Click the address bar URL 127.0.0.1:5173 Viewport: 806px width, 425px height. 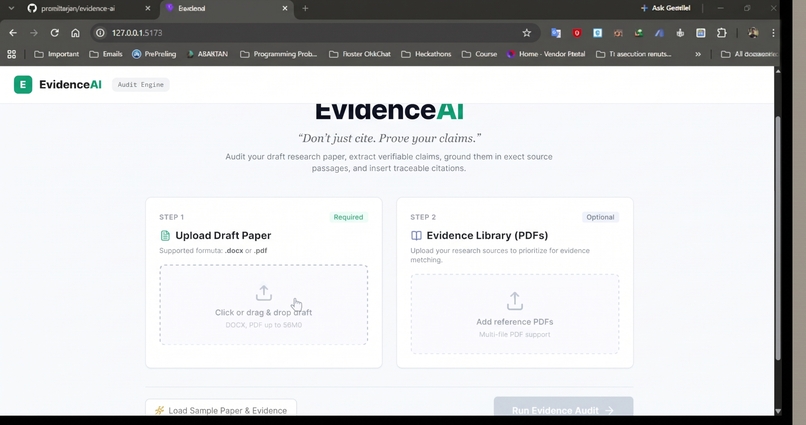click(x=137, y=33)
